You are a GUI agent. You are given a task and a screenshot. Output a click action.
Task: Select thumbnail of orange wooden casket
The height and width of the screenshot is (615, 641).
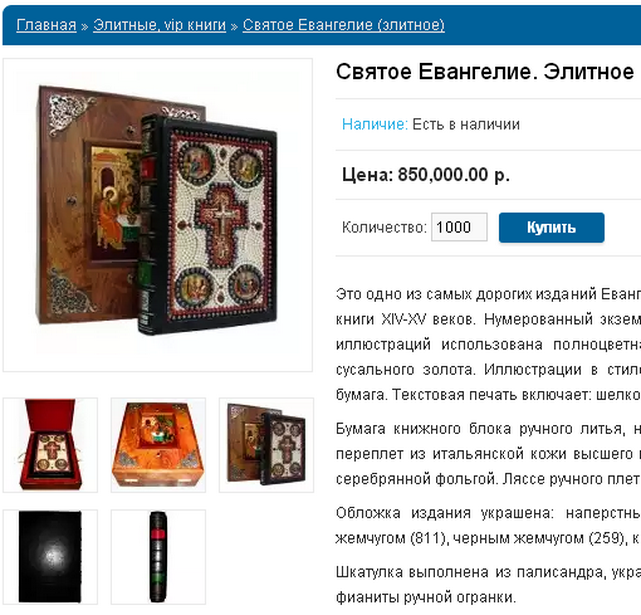[158, 445]
